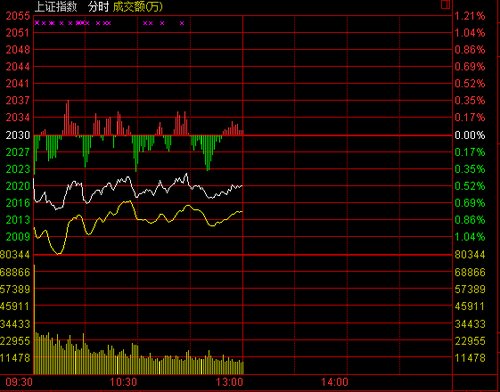The width and height of the screenshot is (500, 392).
Task: Click the tallest red bar near 2037
Action: [x=68, y=117]
